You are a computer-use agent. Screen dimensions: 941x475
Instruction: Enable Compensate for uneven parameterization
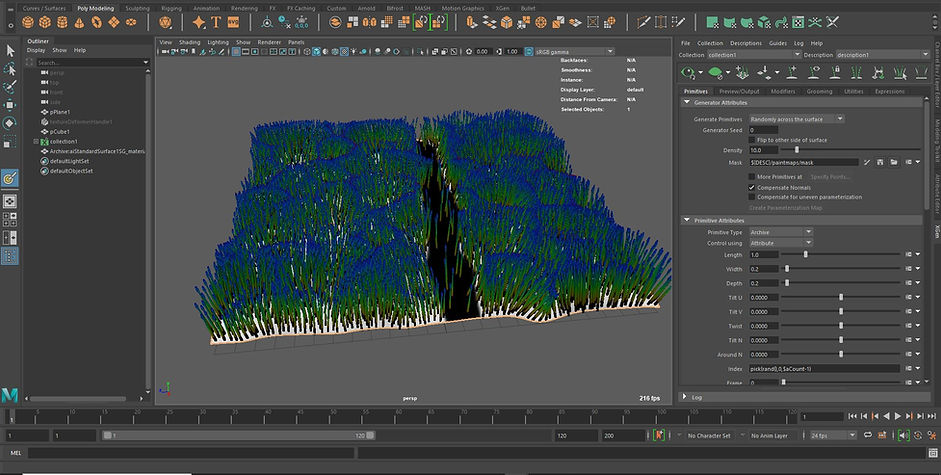751,197
